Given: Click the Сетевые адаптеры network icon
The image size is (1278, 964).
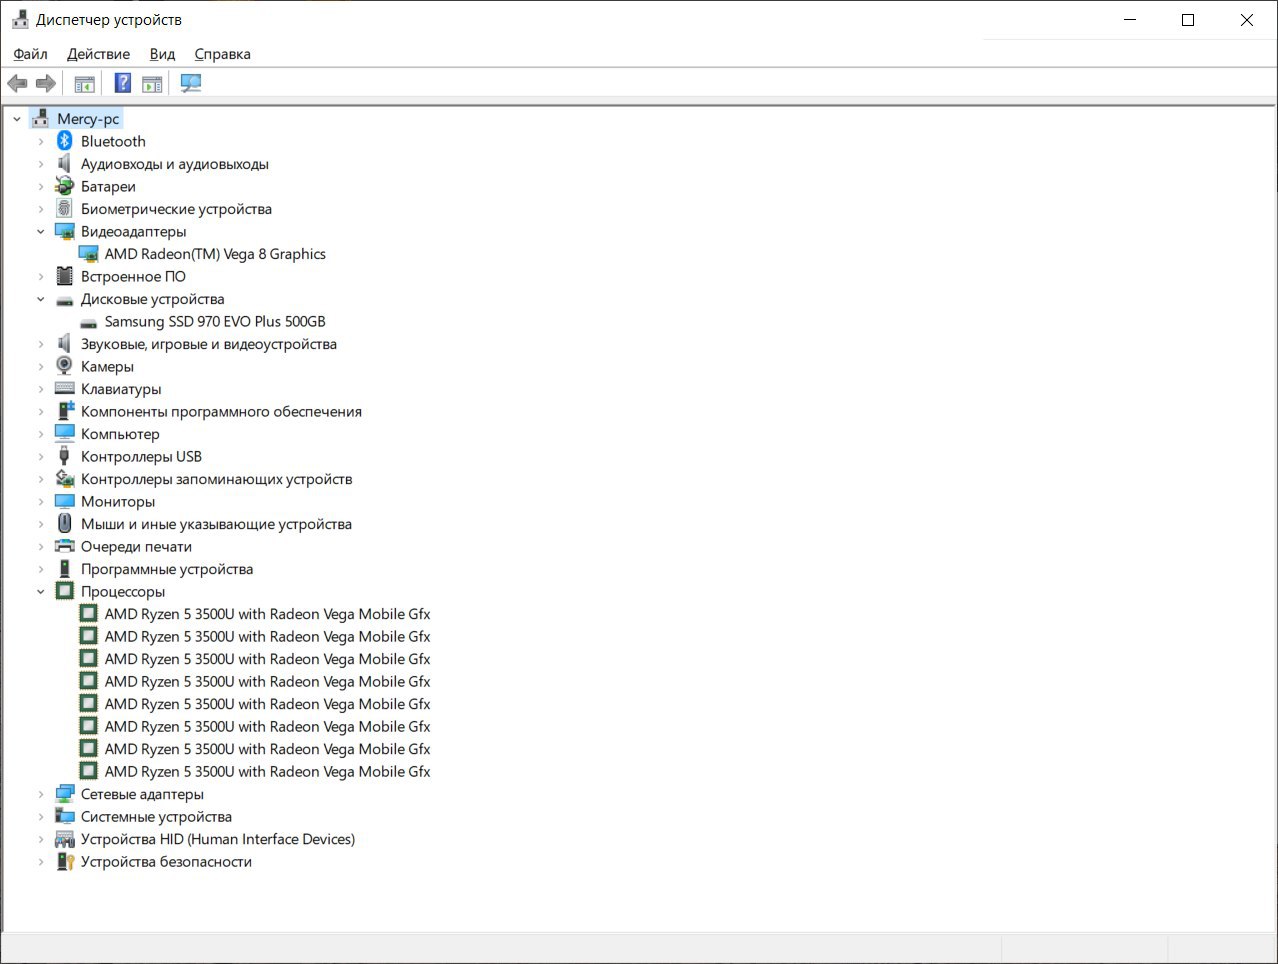Looking at the screenshot, I should pyautogui.click(x=65, y=794).
